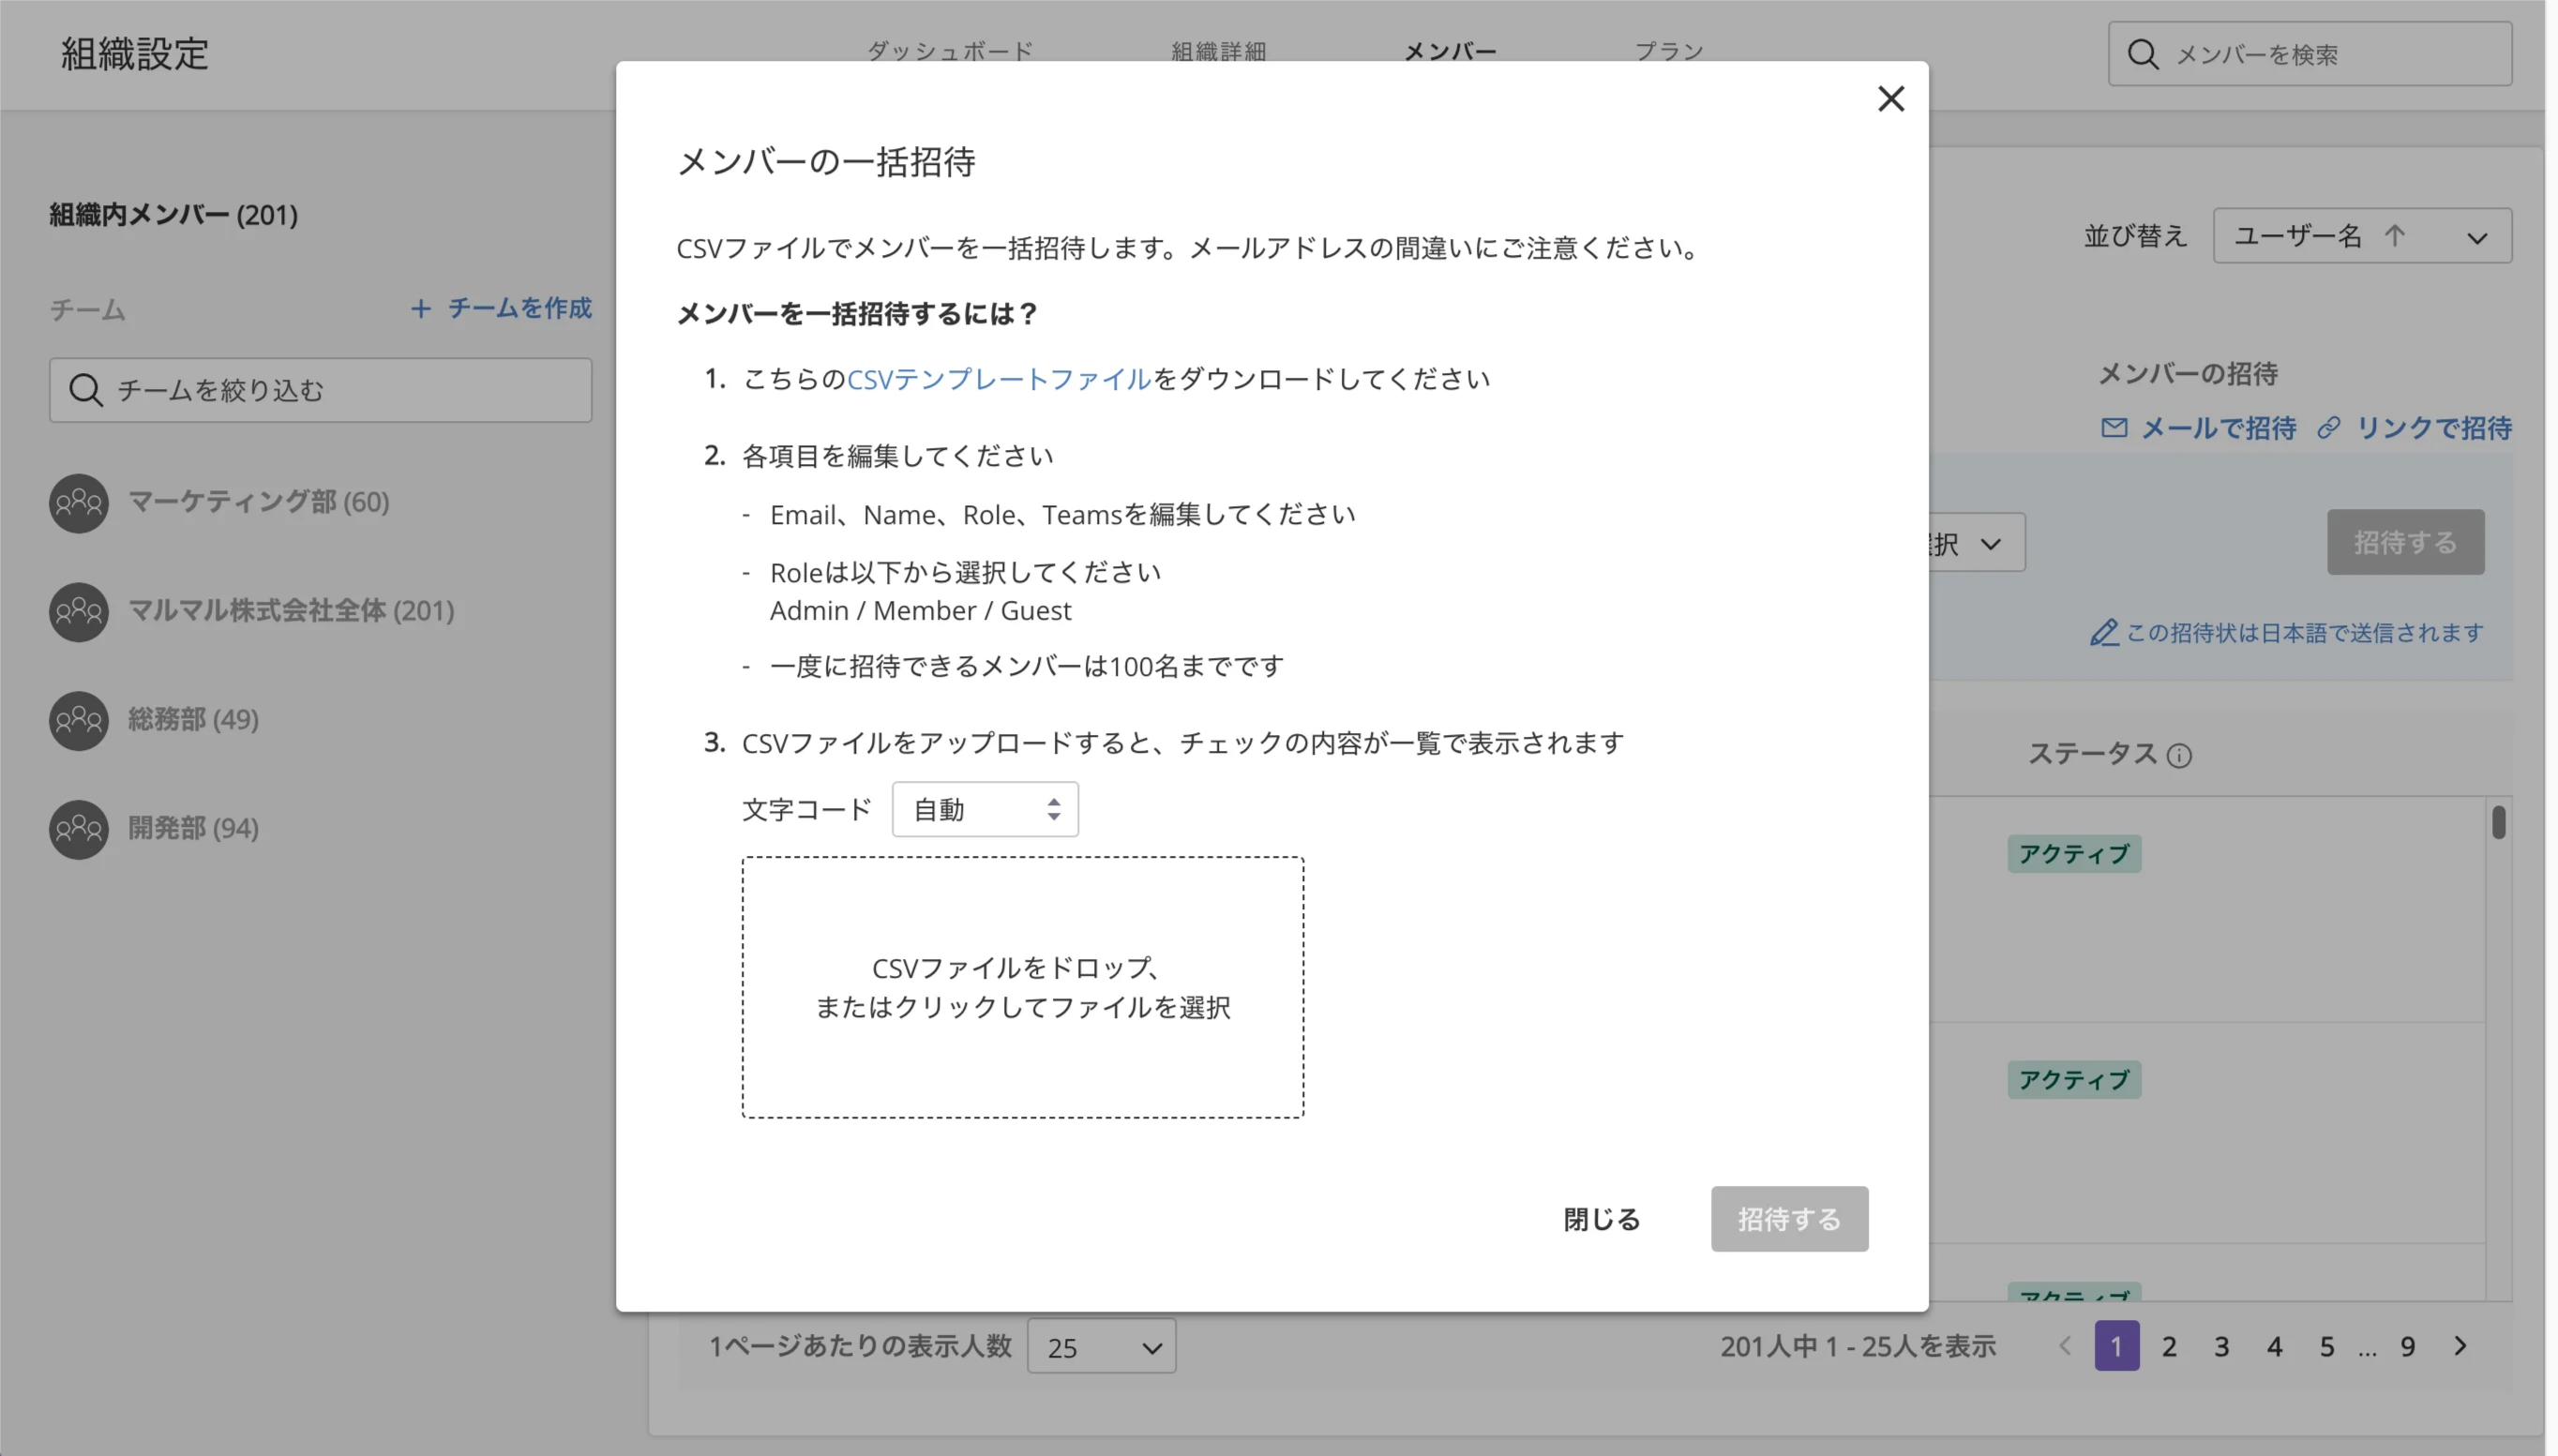2558x1456 pixels.
Task: Click the plus icon beside チームを作成
Action: pyautogui.click(x=421, y=308)
